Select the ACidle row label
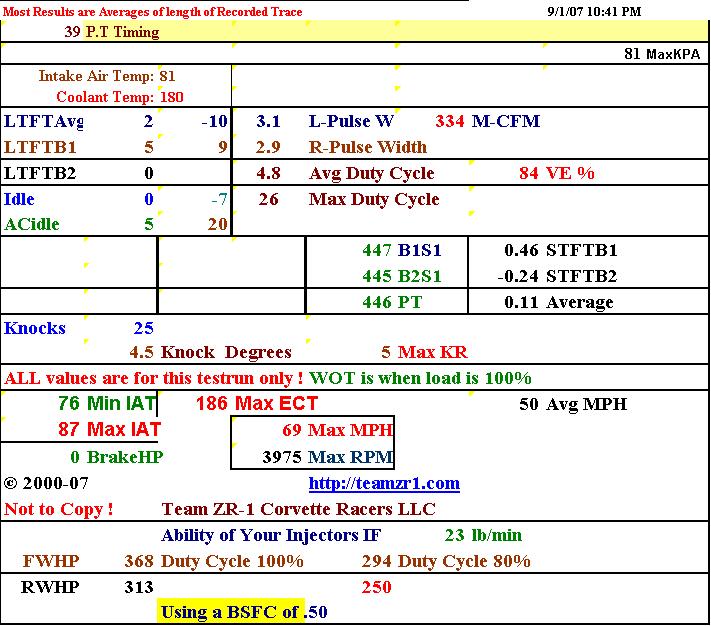The width and height of the screenshot is (711, 626). [32, 225]
